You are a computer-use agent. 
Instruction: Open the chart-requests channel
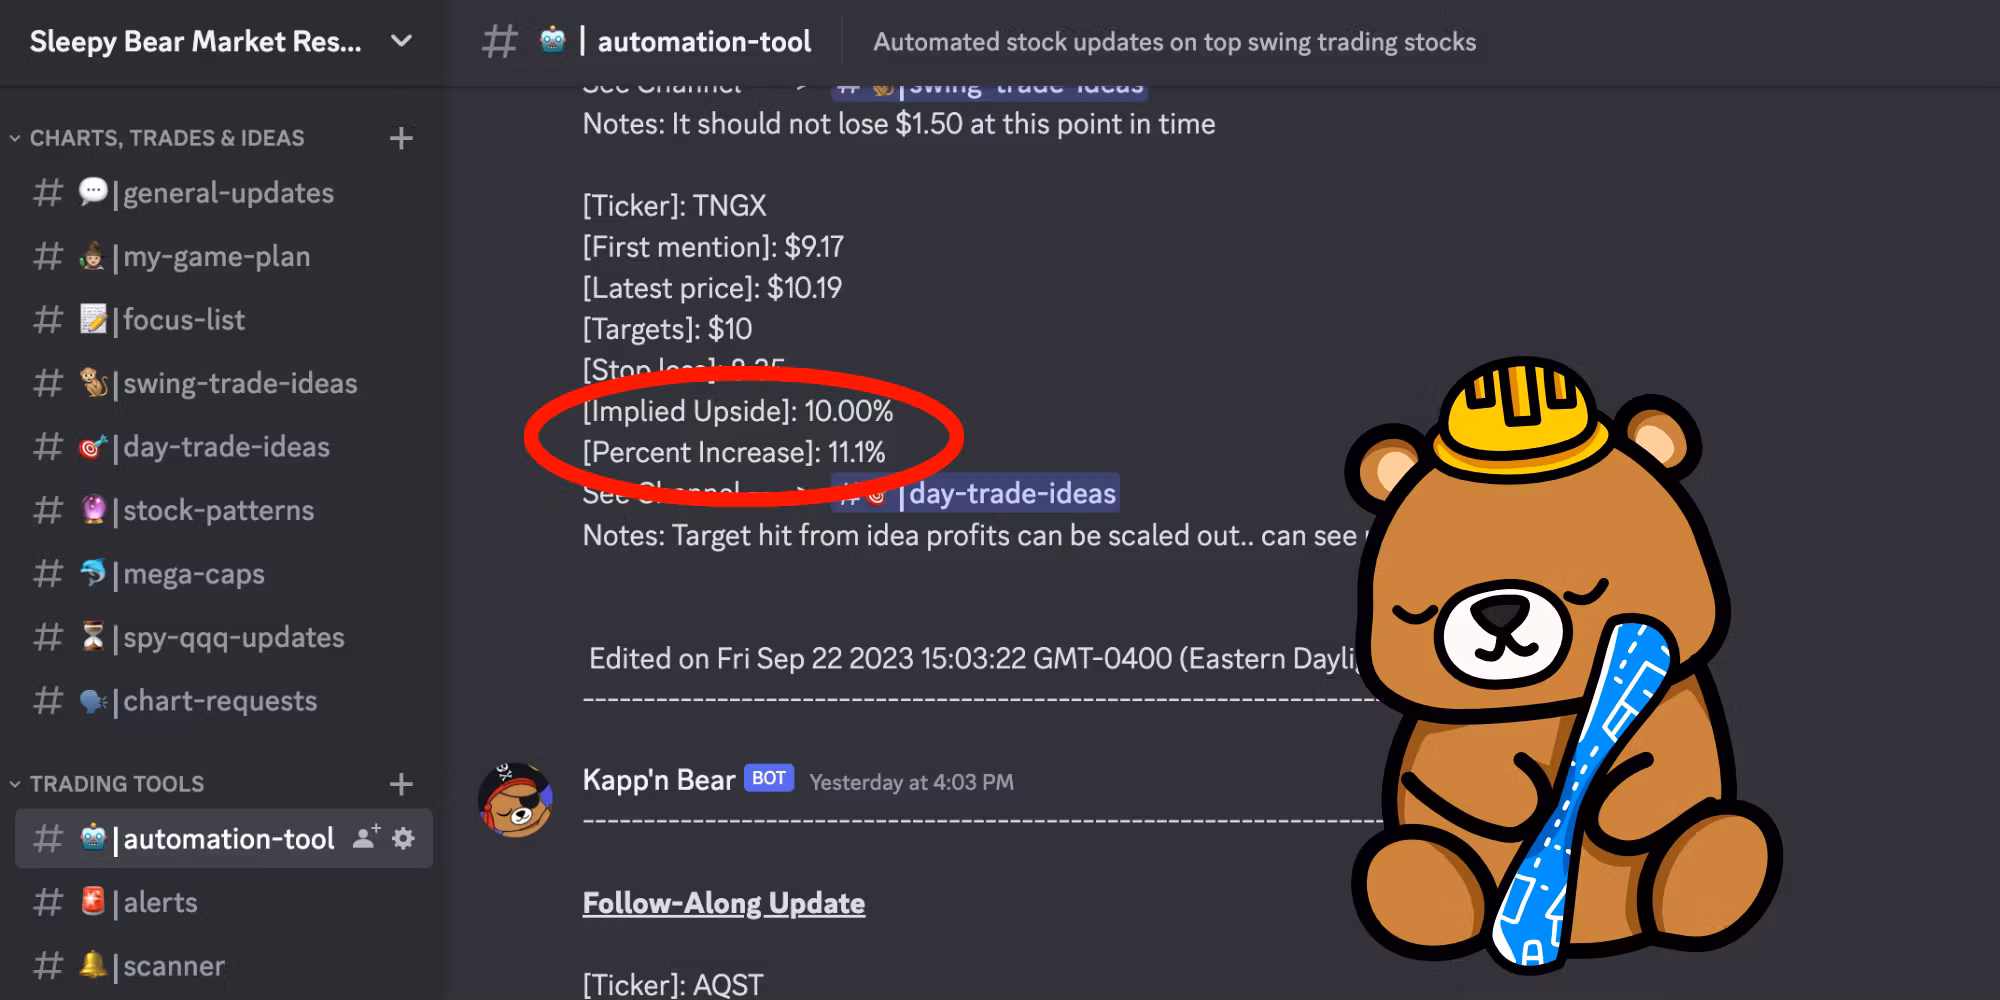pyautogui.click(x=224, y=701)
